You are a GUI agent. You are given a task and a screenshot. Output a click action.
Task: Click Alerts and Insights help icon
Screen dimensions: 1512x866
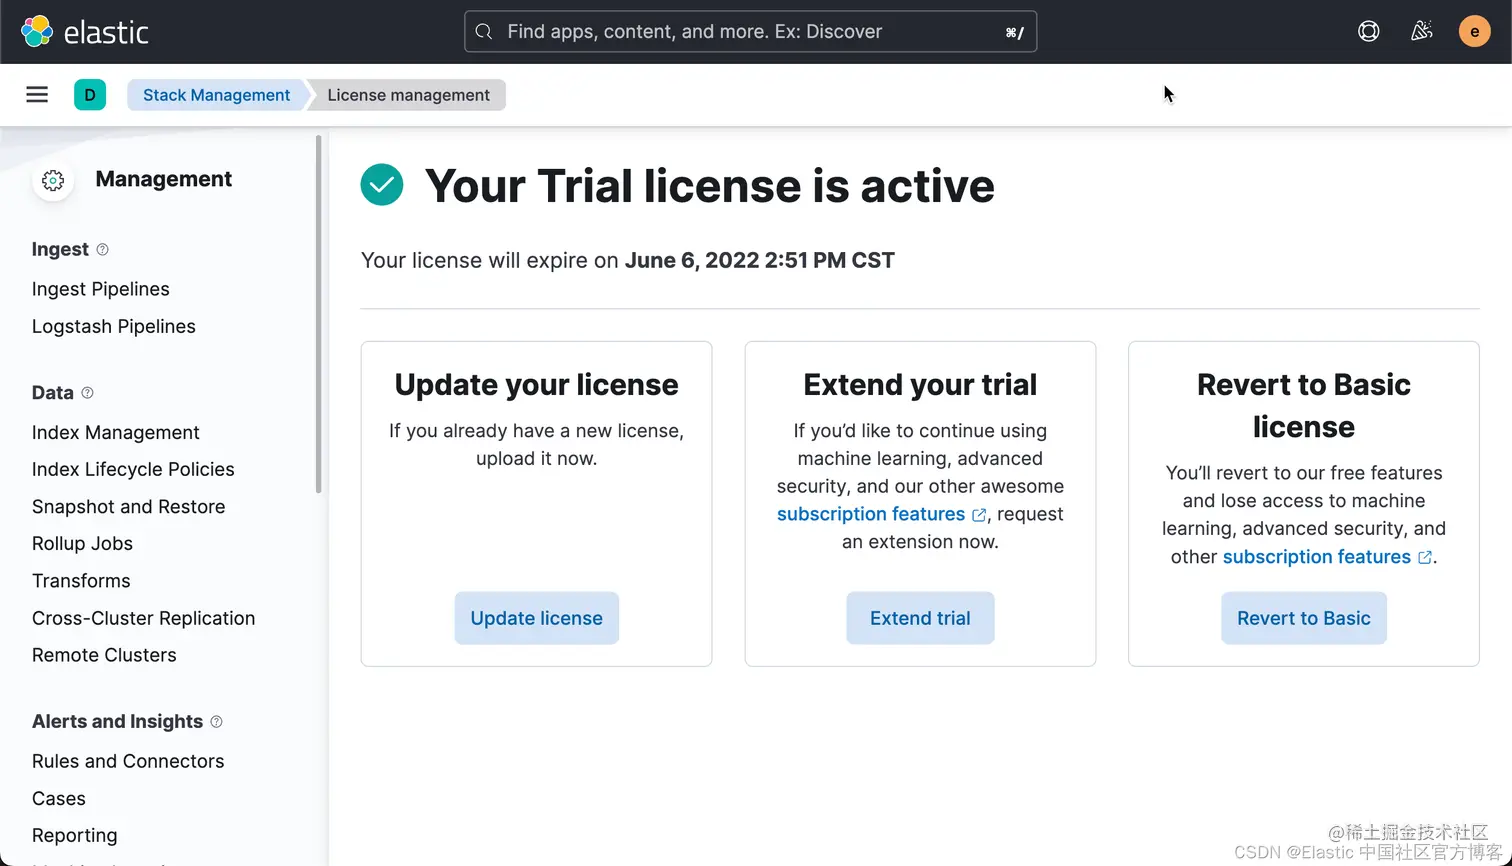click(216, 722)
